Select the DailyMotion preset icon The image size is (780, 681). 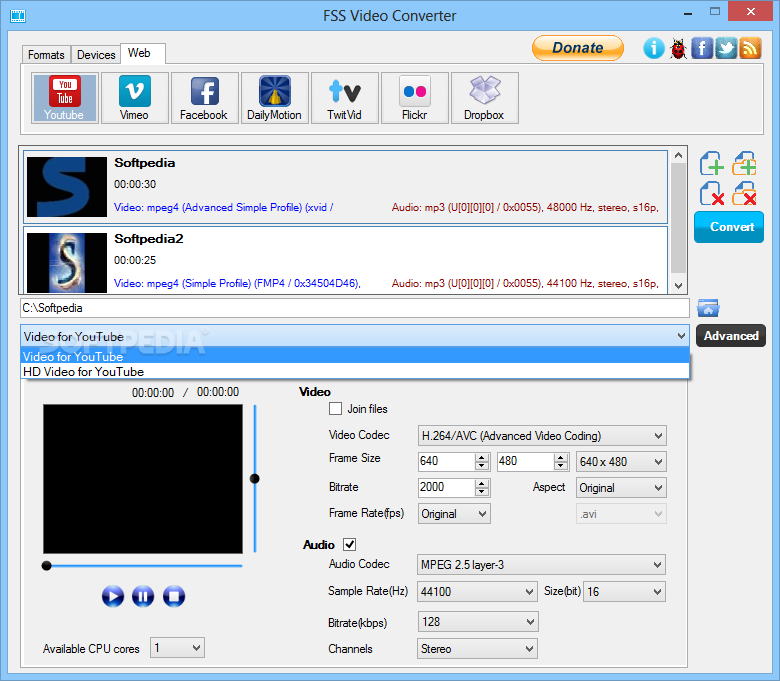275,97
